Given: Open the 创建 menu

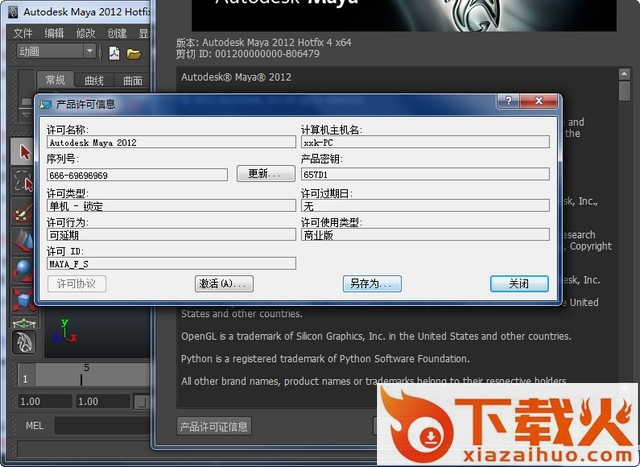Looking at the screenshot, I should [x=117, y=32].
